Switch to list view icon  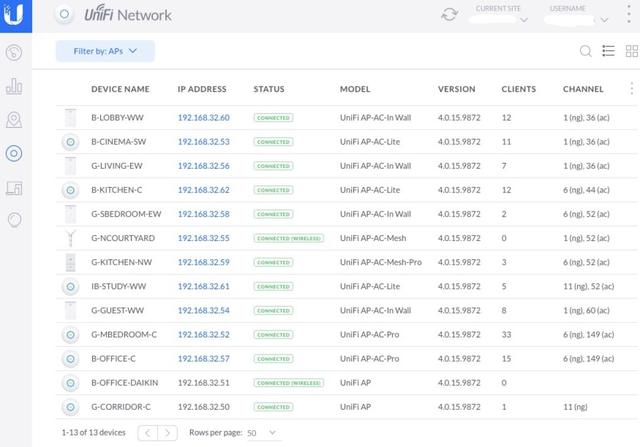[608, 51]
